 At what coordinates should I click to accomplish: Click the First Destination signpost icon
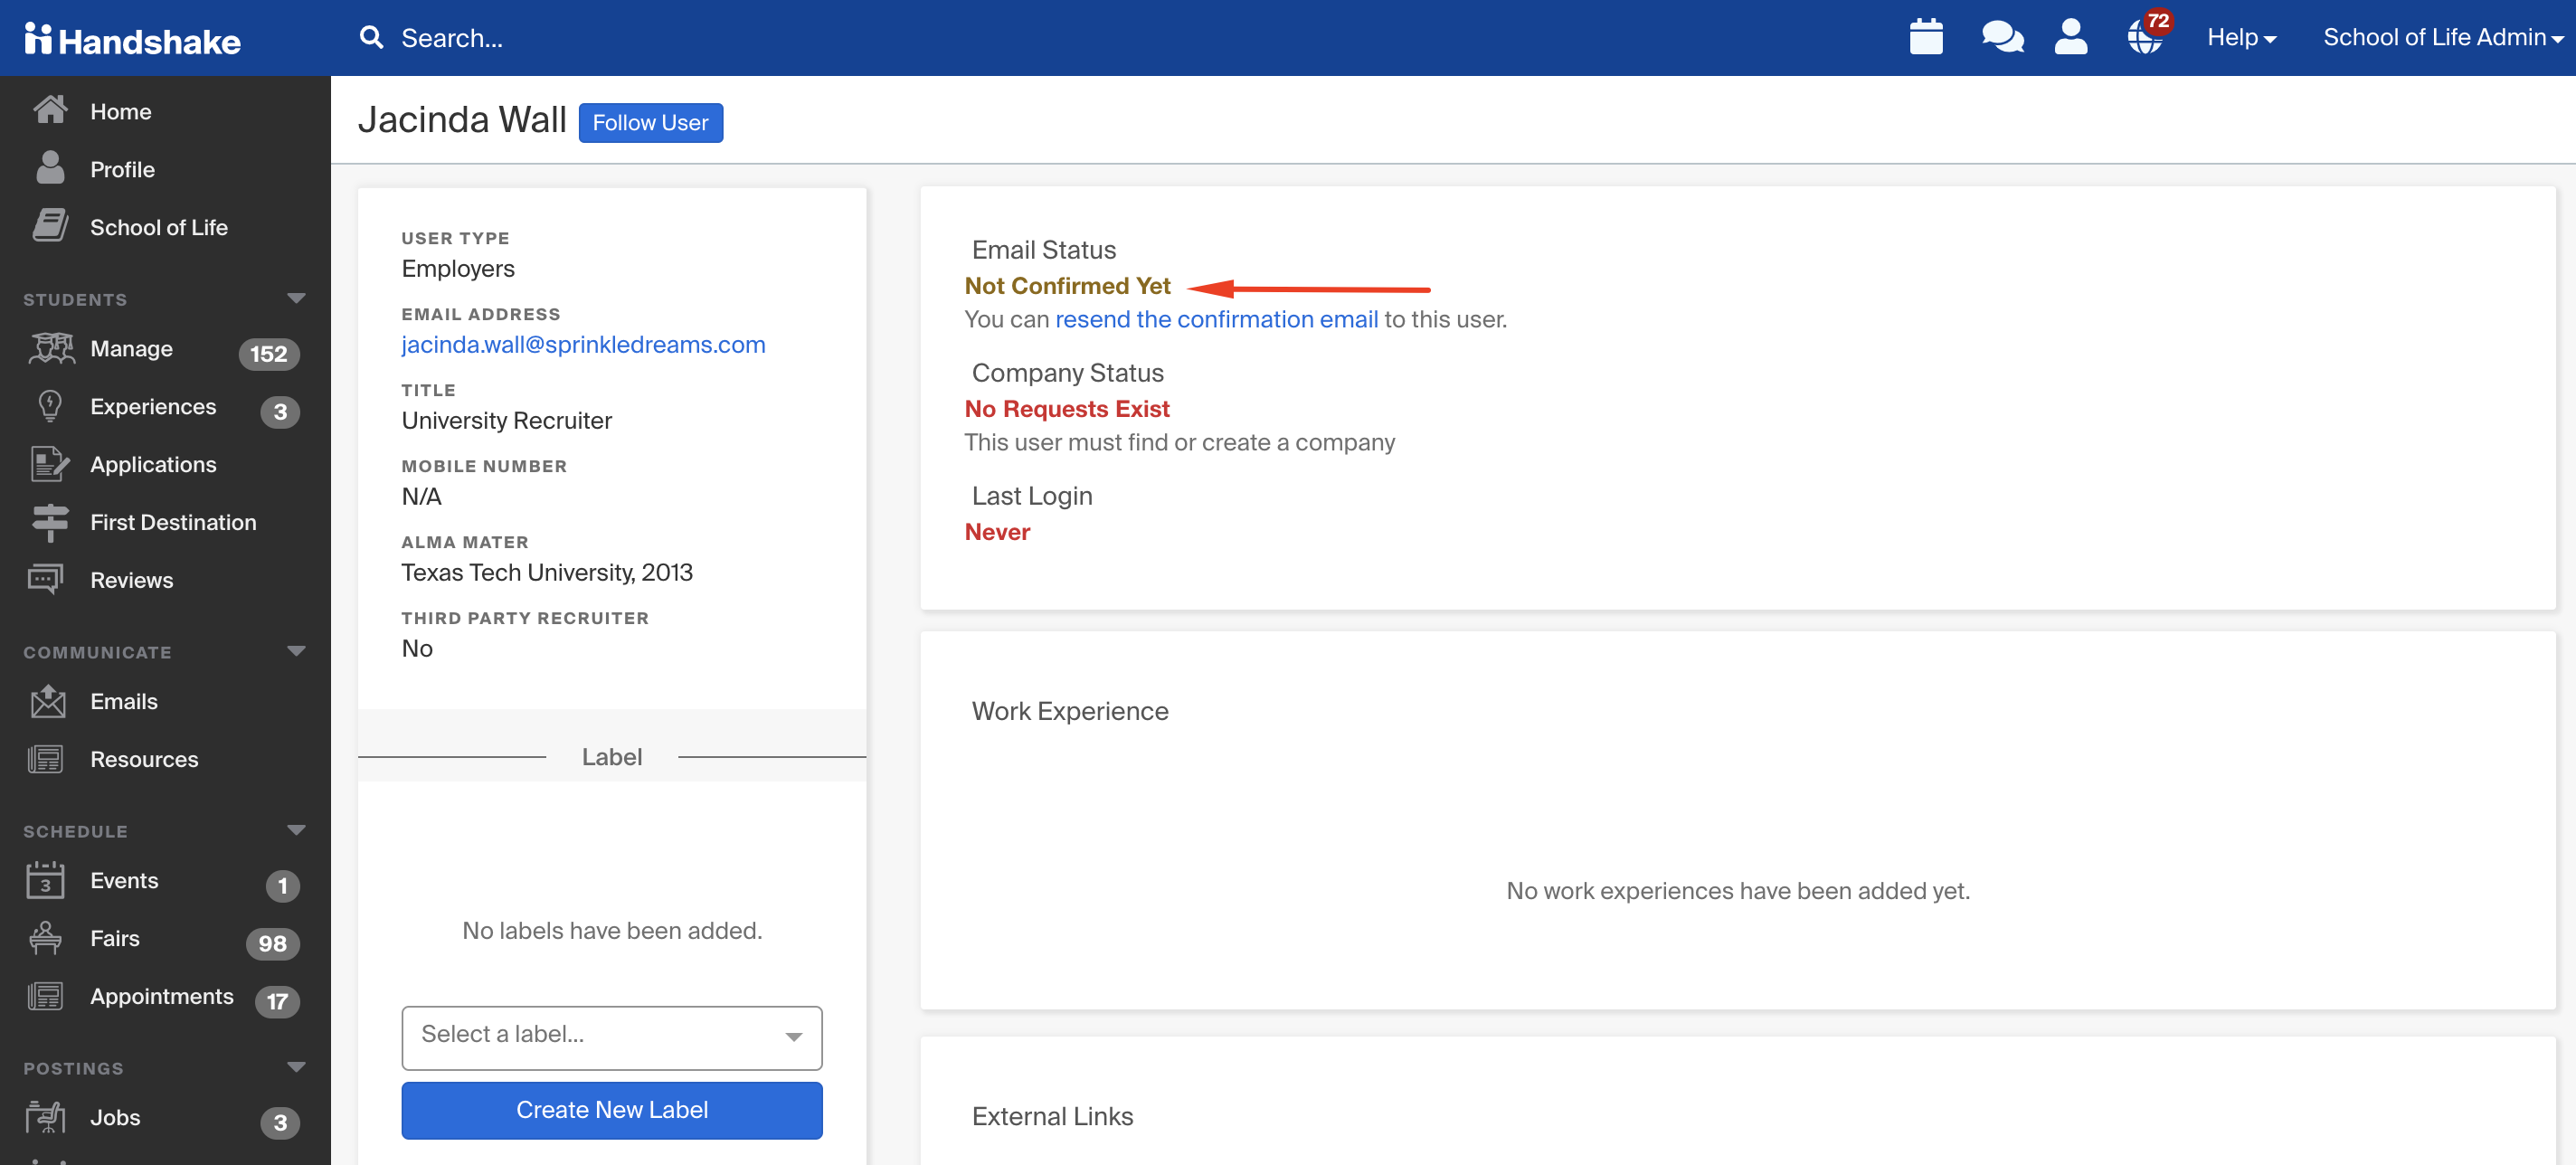[x=50, y=522]
